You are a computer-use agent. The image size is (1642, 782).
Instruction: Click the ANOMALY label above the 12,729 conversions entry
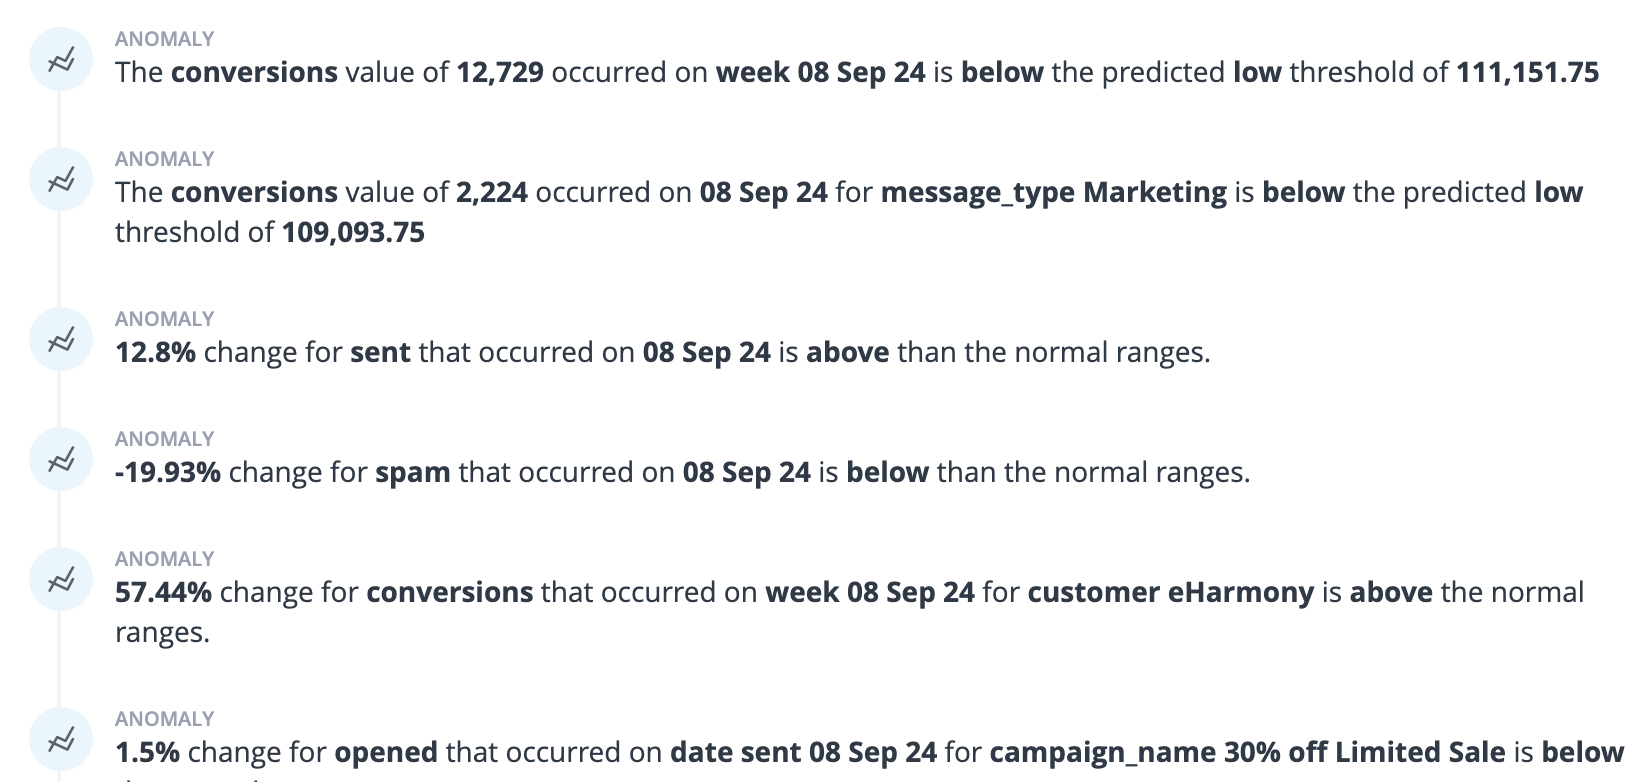164,39
